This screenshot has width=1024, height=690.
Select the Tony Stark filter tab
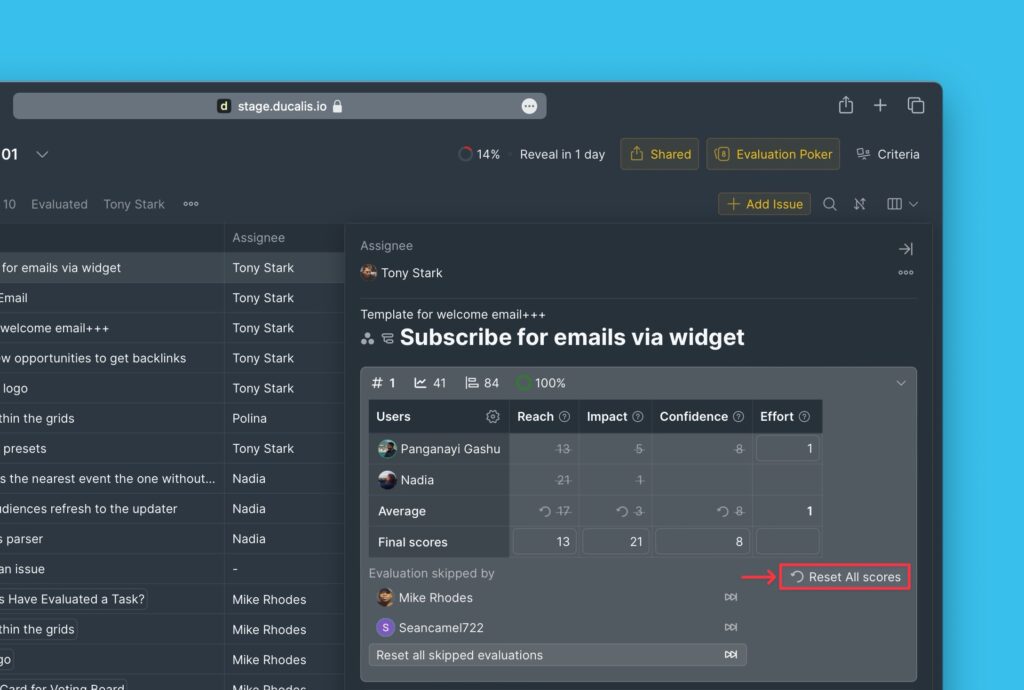(134, 204)
